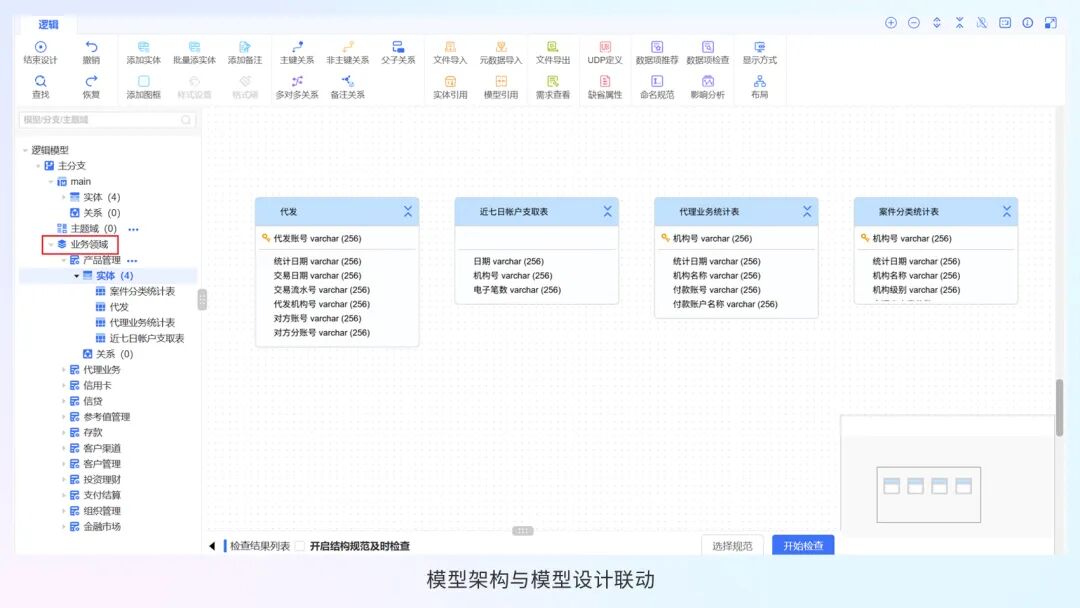Click fullscreen toggle at top right
1080x608 pixels.
point(1052,21)
